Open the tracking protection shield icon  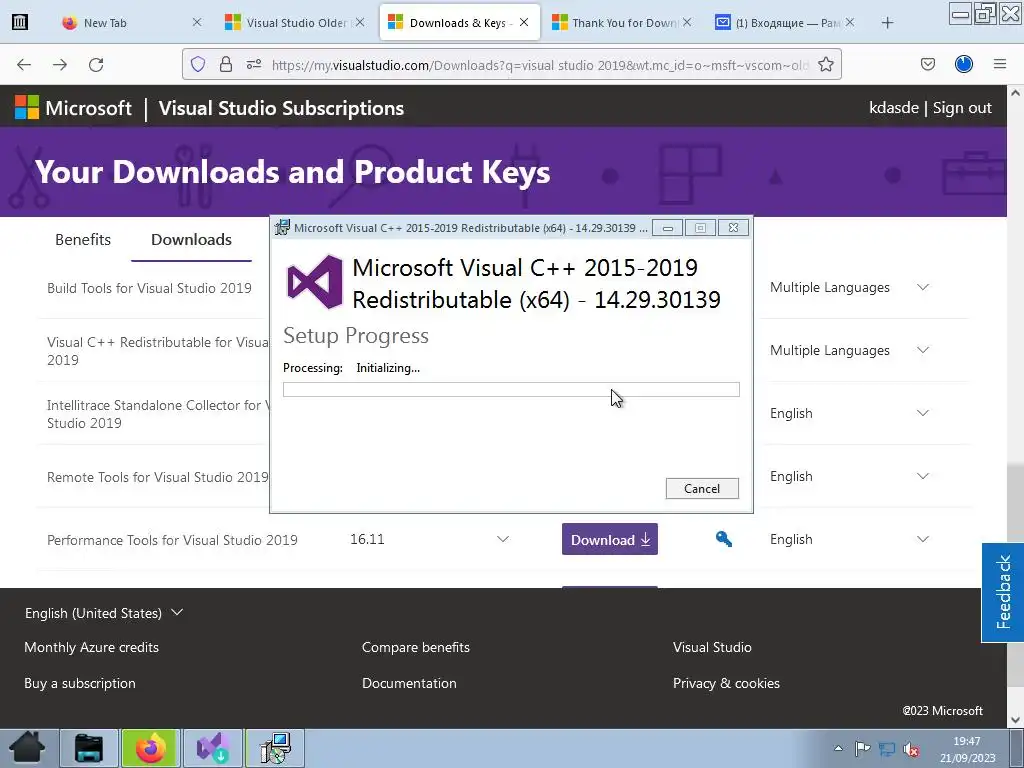198,64
